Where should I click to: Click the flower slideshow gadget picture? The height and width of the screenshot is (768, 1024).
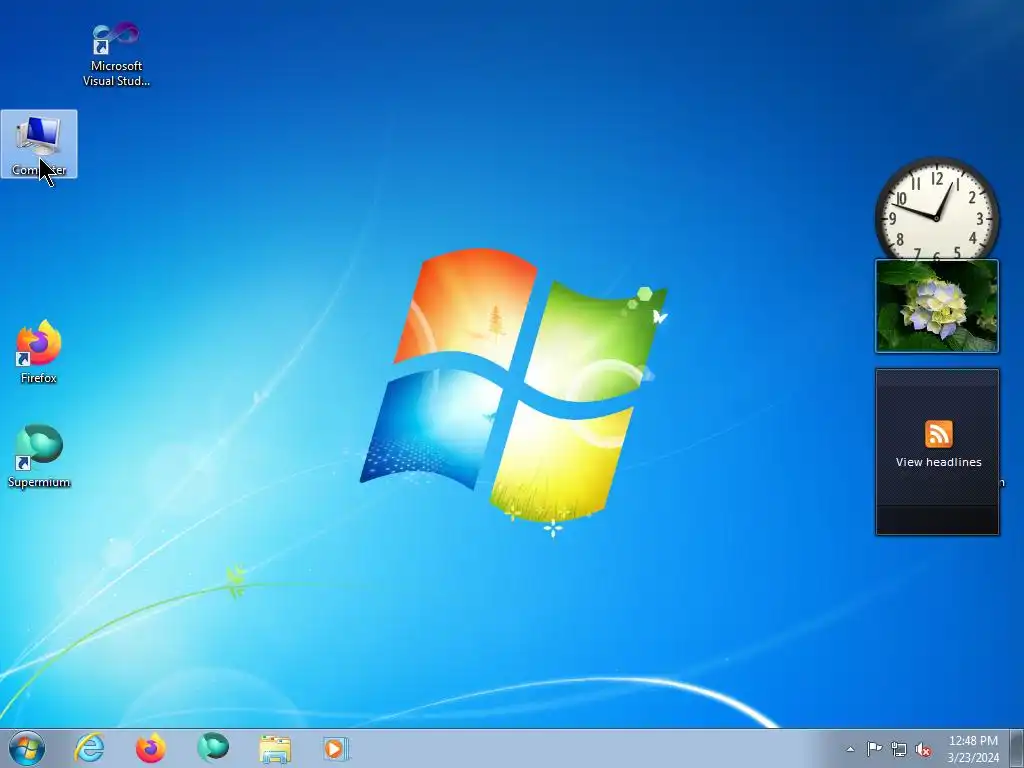pyautogui.click(x=936, y=306)
